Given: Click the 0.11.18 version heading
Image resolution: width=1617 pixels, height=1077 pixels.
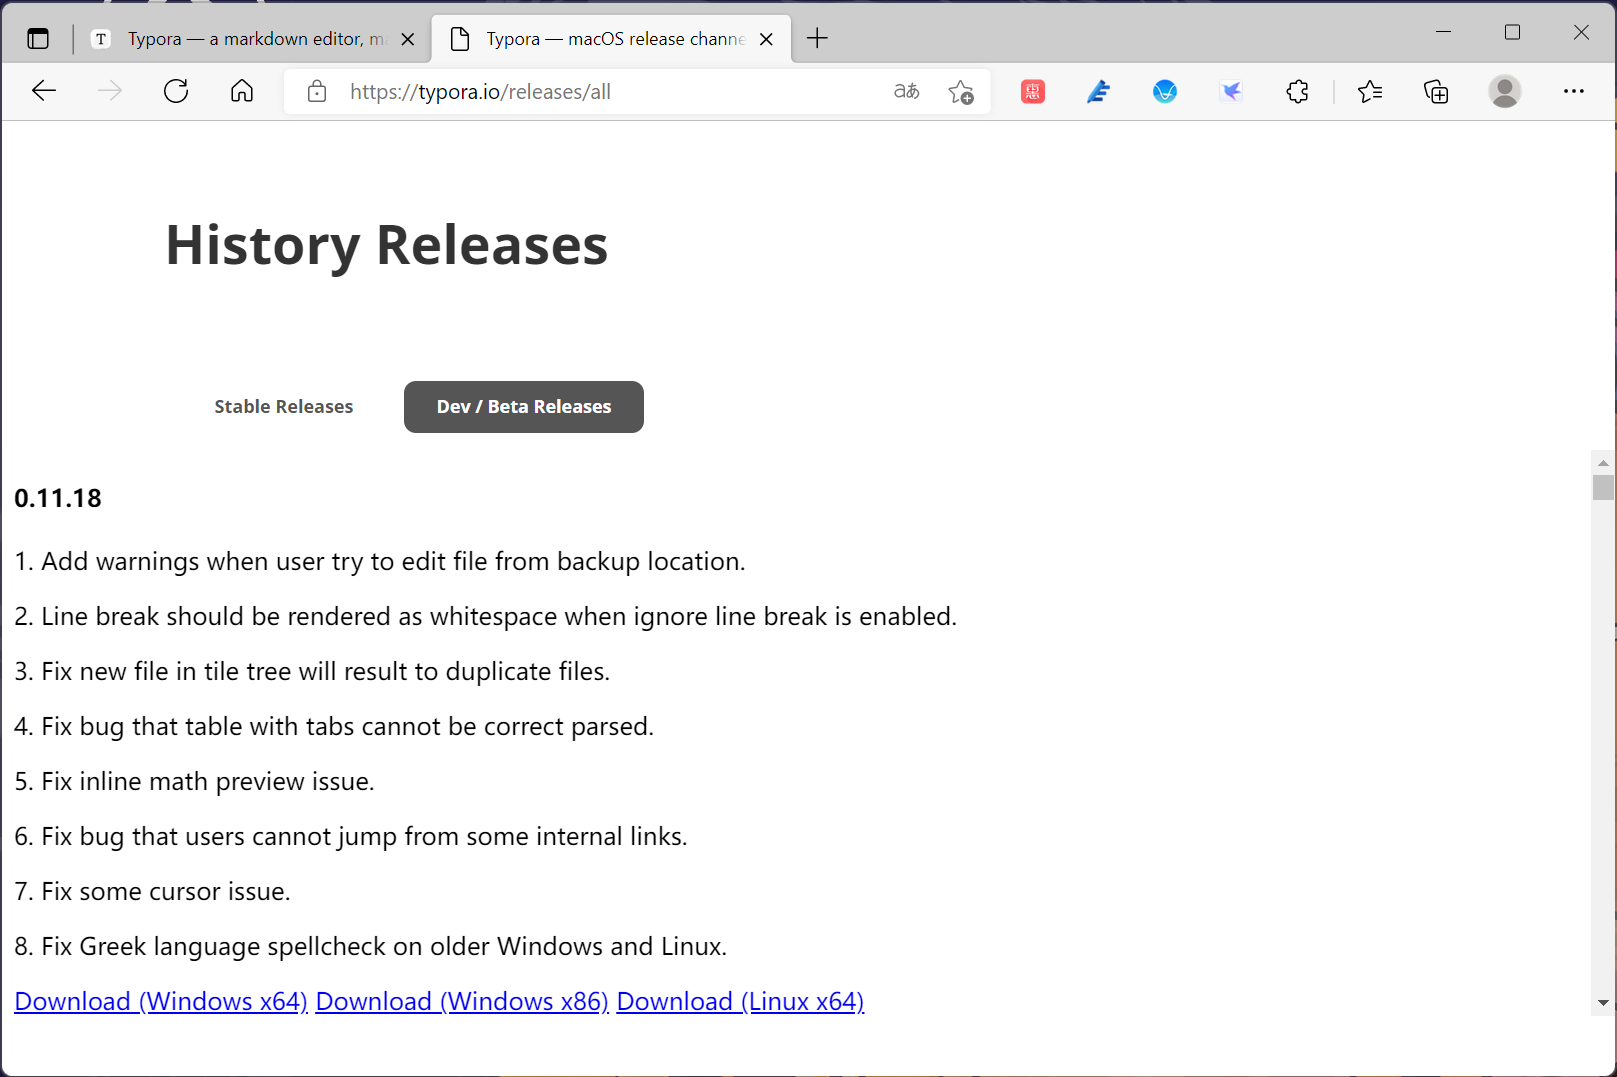Looking at the screenshot, I should coord(58,498).
